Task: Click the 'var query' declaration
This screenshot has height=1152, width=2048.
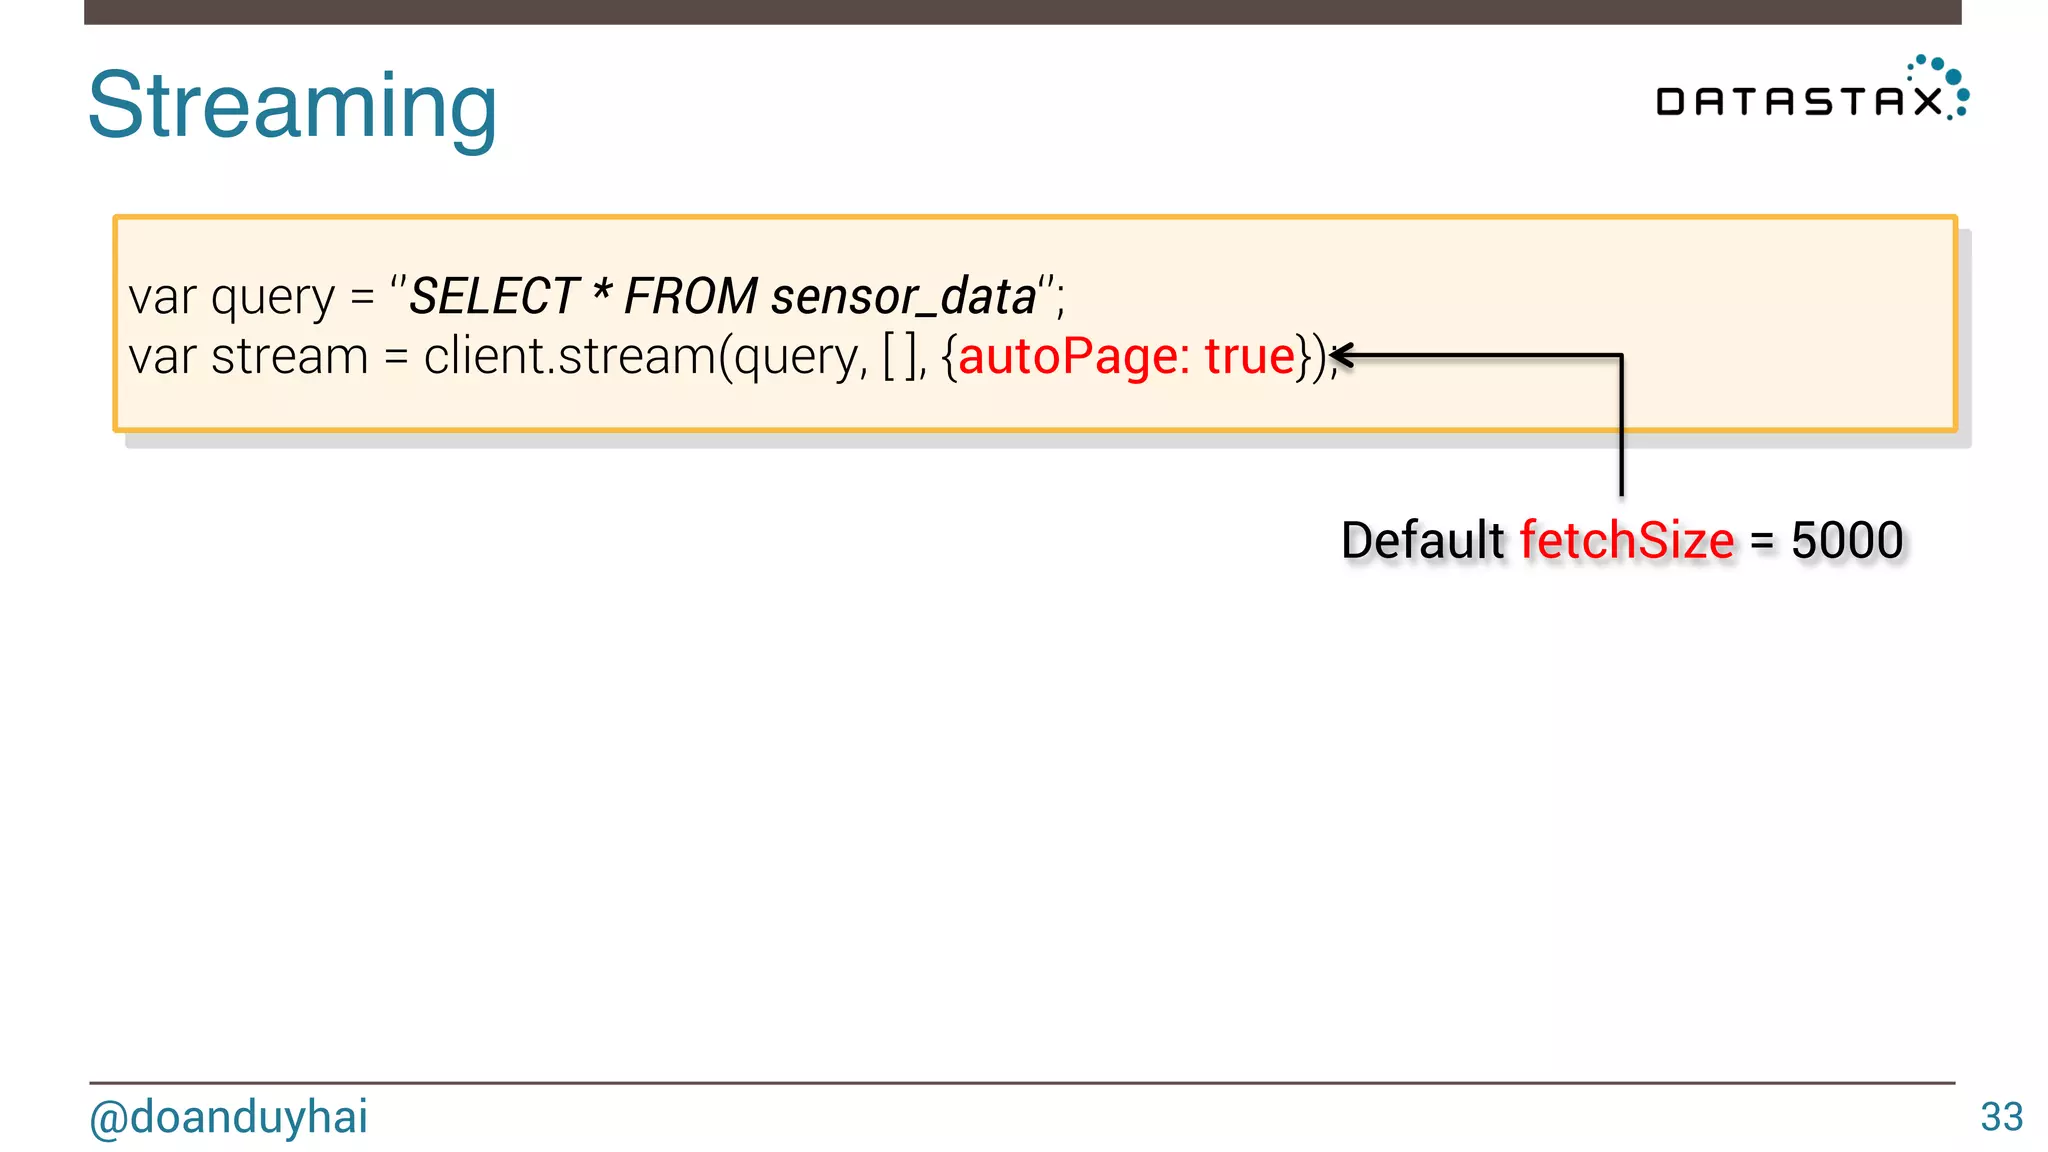Action: 232,297
